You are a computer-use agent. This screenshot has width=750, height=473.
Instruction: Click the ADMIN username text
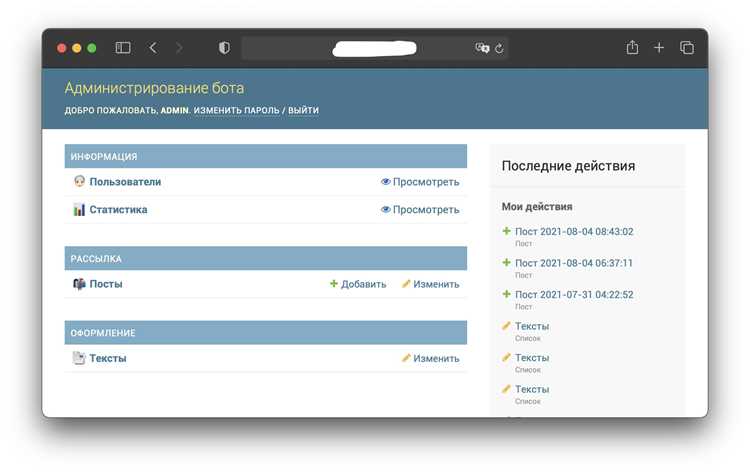coord(175,110)
